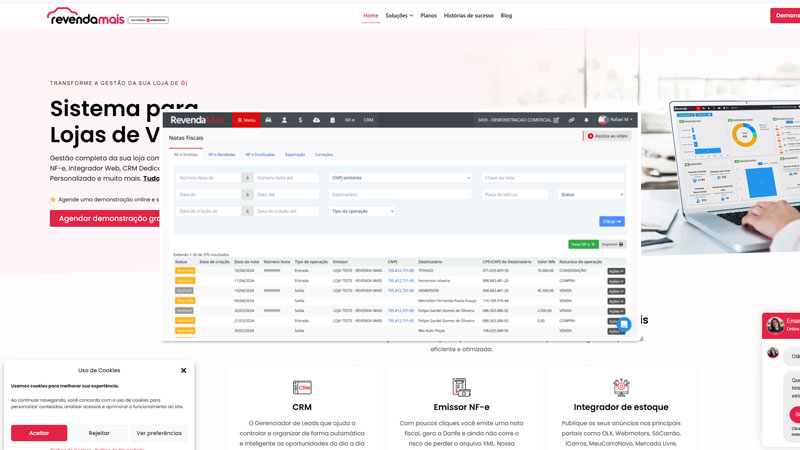The image size is (800, 450).
Task: Click the person icon in the dark toolbar
Action: click(284, 120)
